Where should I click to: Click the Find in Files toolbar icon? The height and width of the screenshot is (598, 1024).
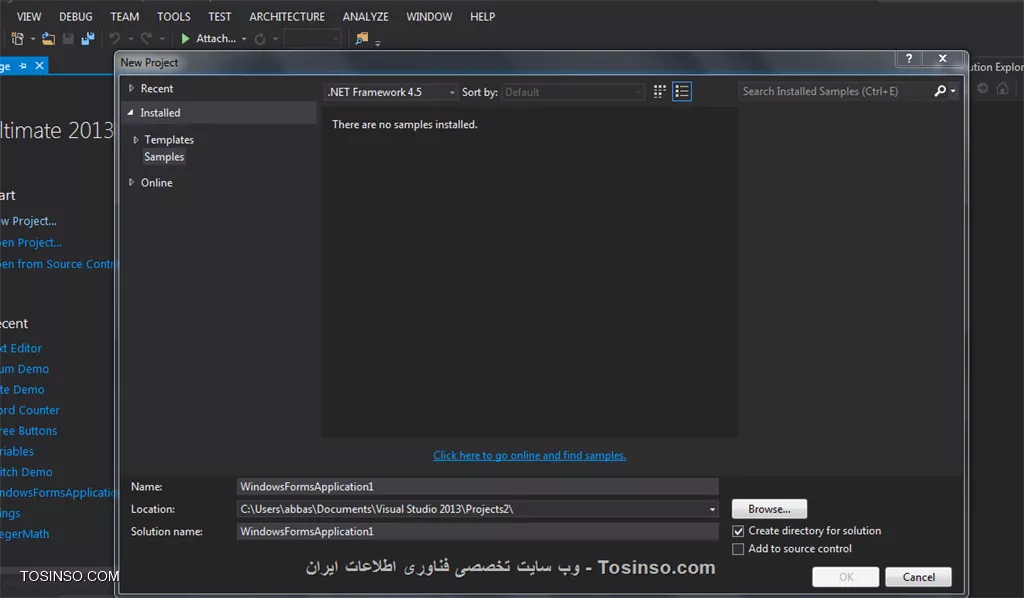pos(361,39)
